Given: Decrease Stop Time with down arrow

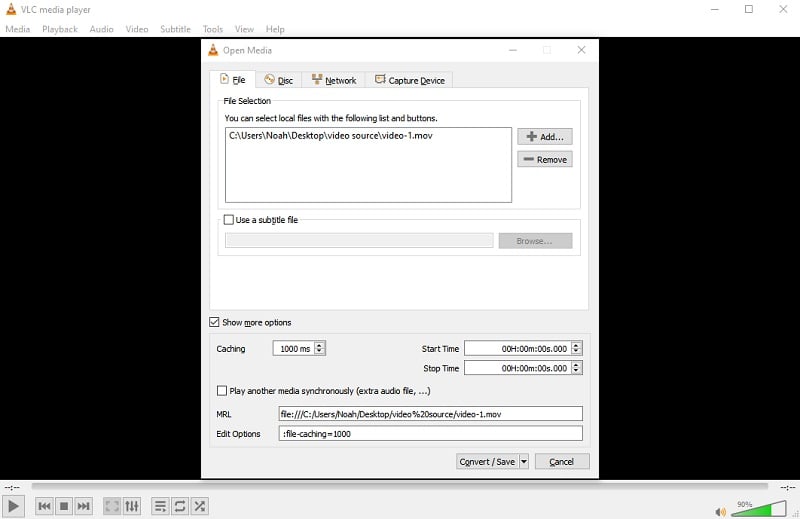Looking at the screenshot, I should tap(577, 372).
